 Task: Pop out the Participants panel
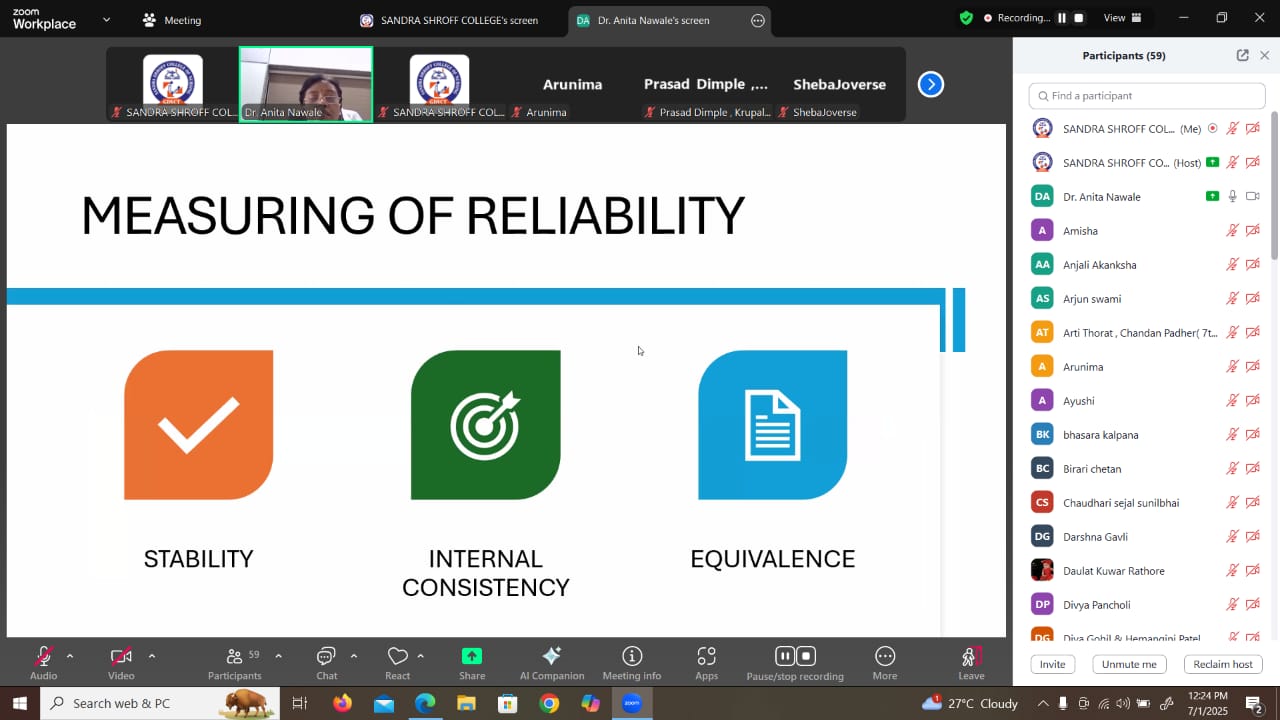pos(1242,56)
